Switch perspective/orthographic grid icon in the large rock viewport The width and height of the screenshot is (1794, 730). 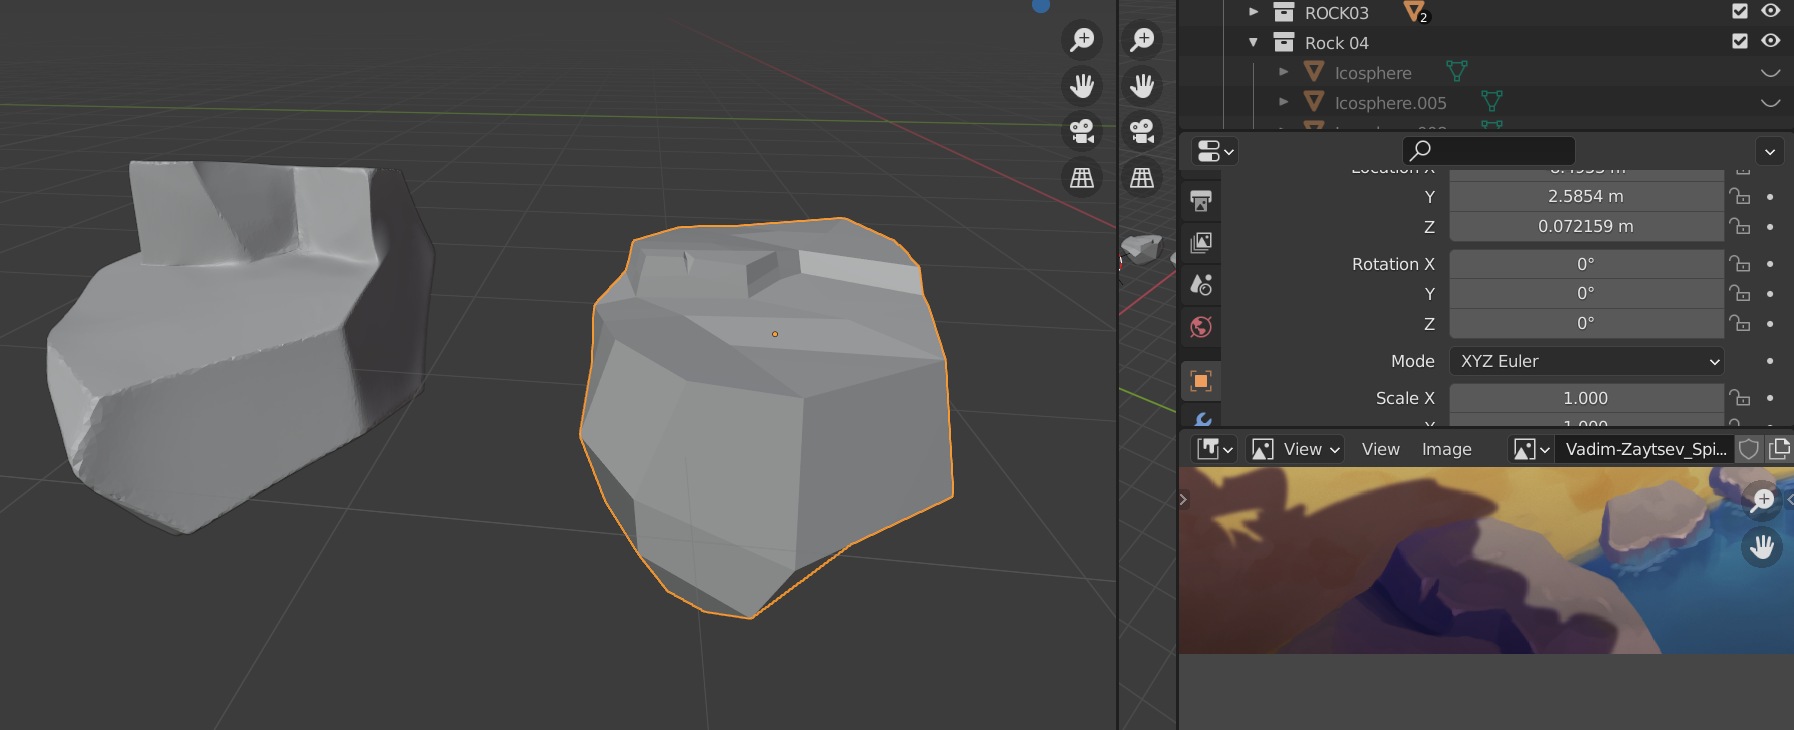pos(1082,178)
